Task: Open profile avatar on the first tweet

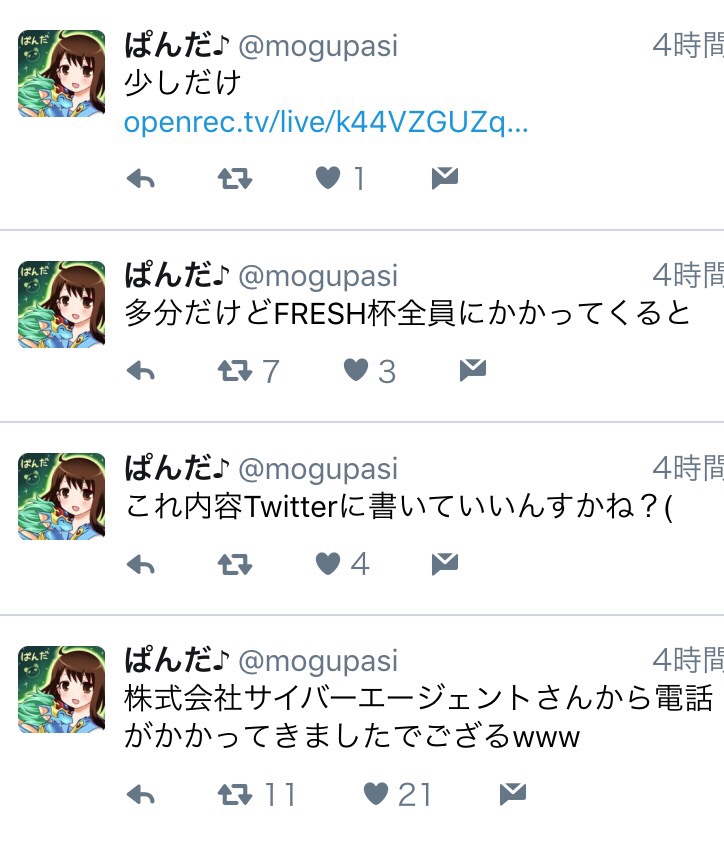Action: (61, 74)
